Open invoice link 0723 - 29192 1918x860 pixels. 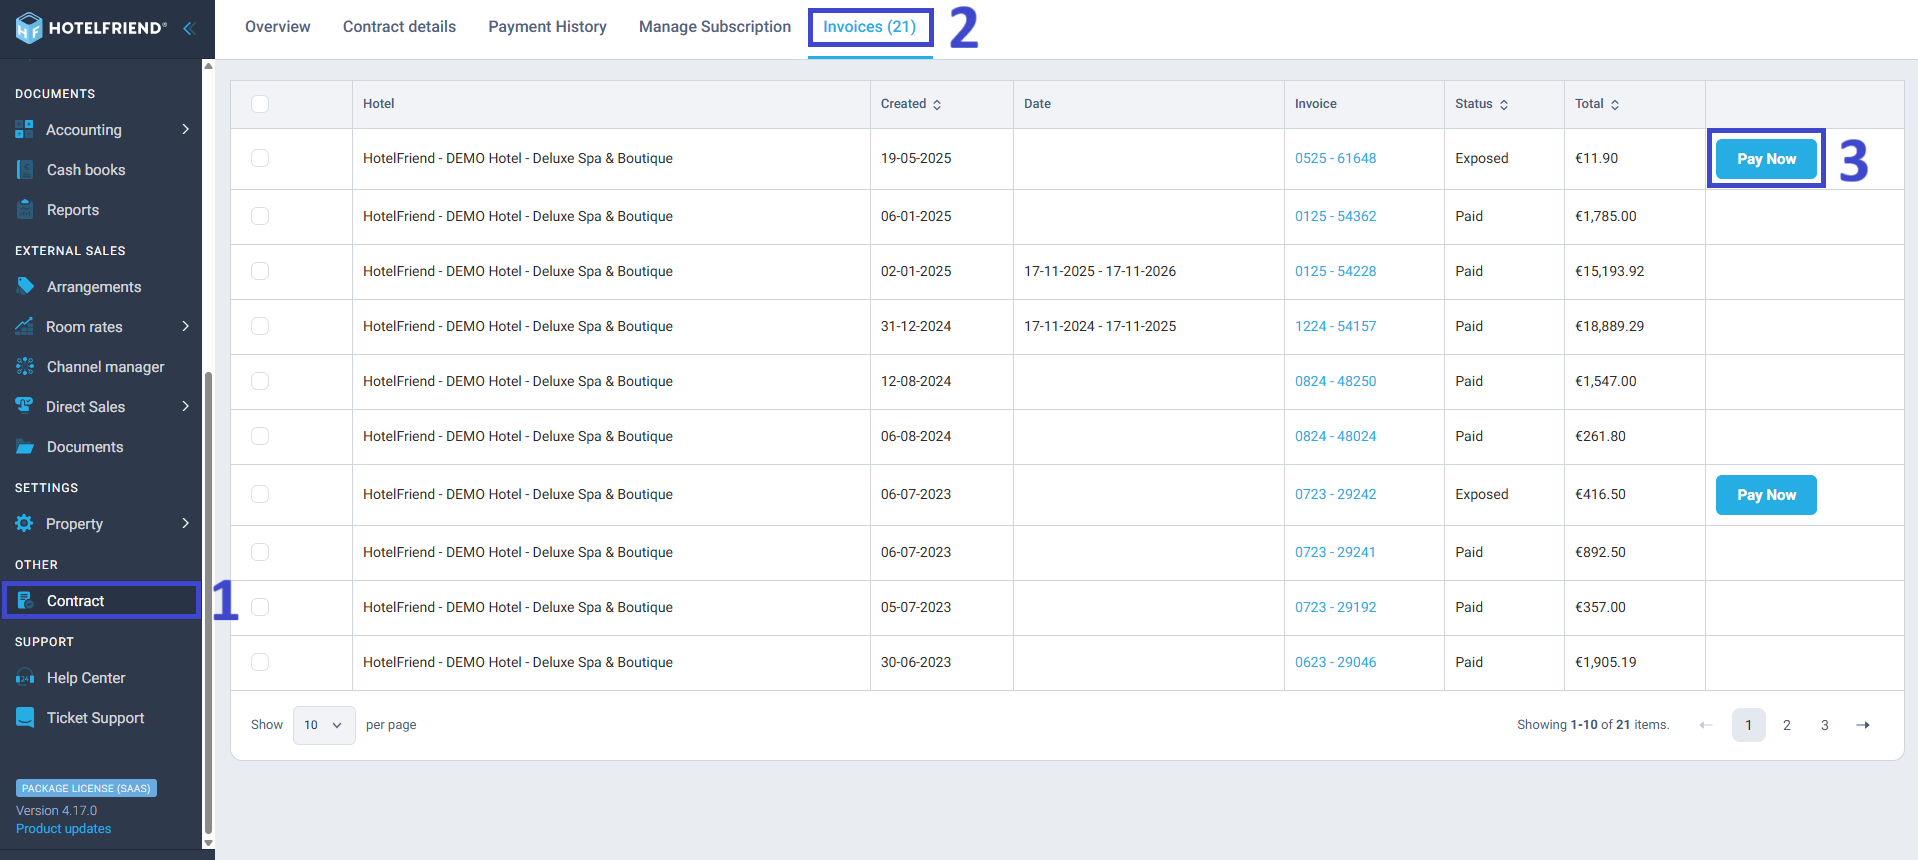1335,607
